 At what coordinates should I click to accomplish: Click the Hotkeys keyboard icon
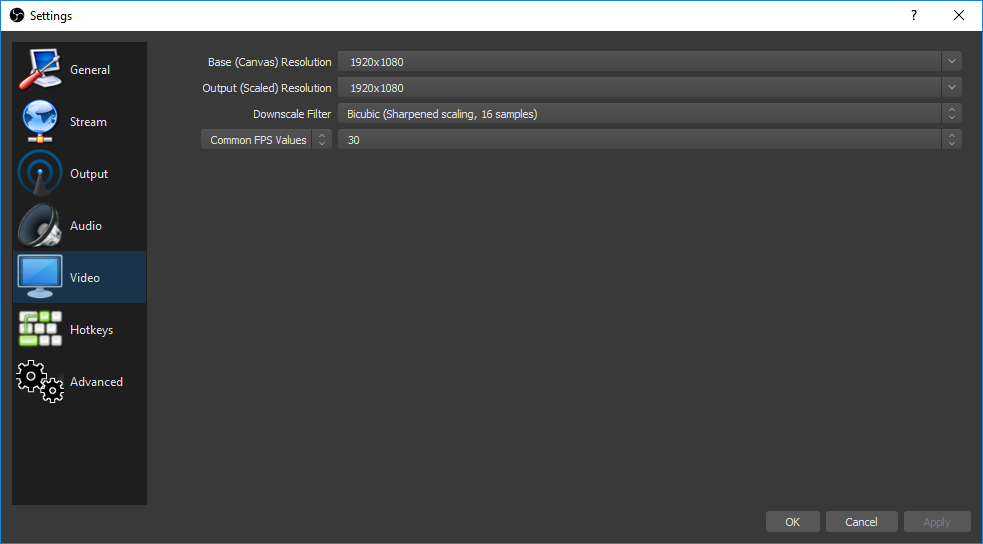click(39, 329)
